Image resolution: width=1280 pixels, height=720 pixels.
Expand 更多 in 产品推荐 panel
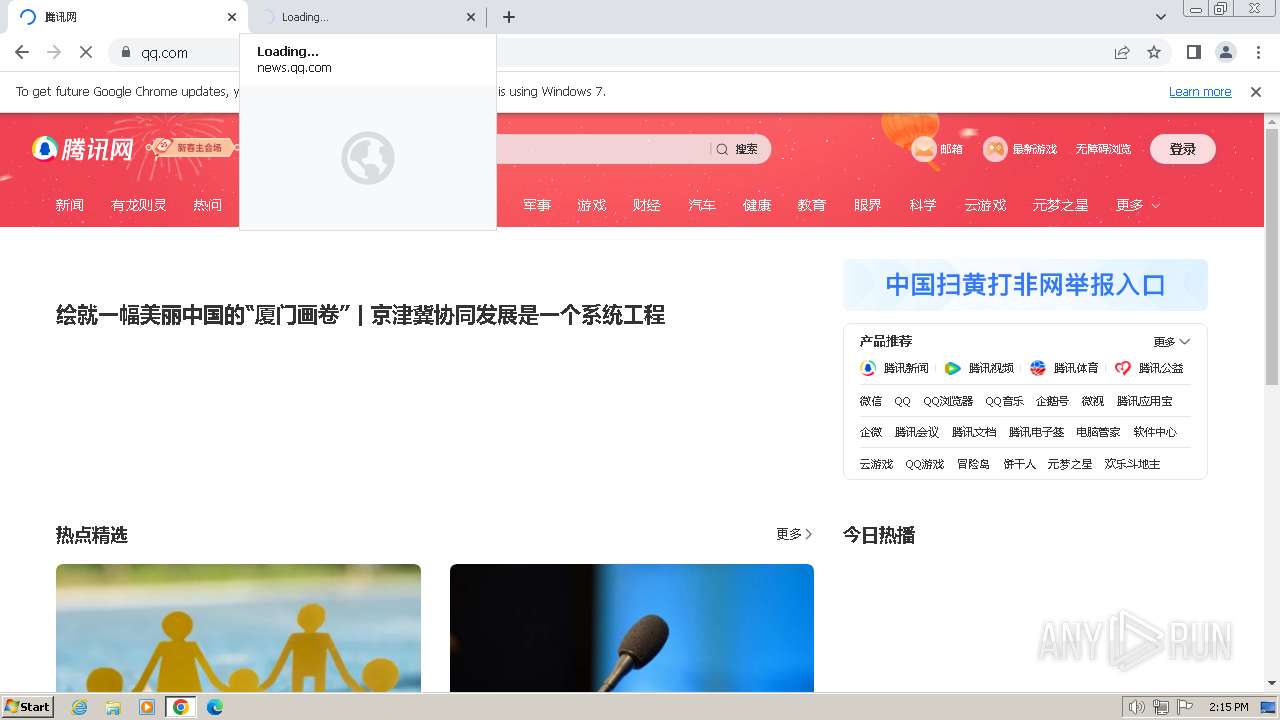[1171, 342]
